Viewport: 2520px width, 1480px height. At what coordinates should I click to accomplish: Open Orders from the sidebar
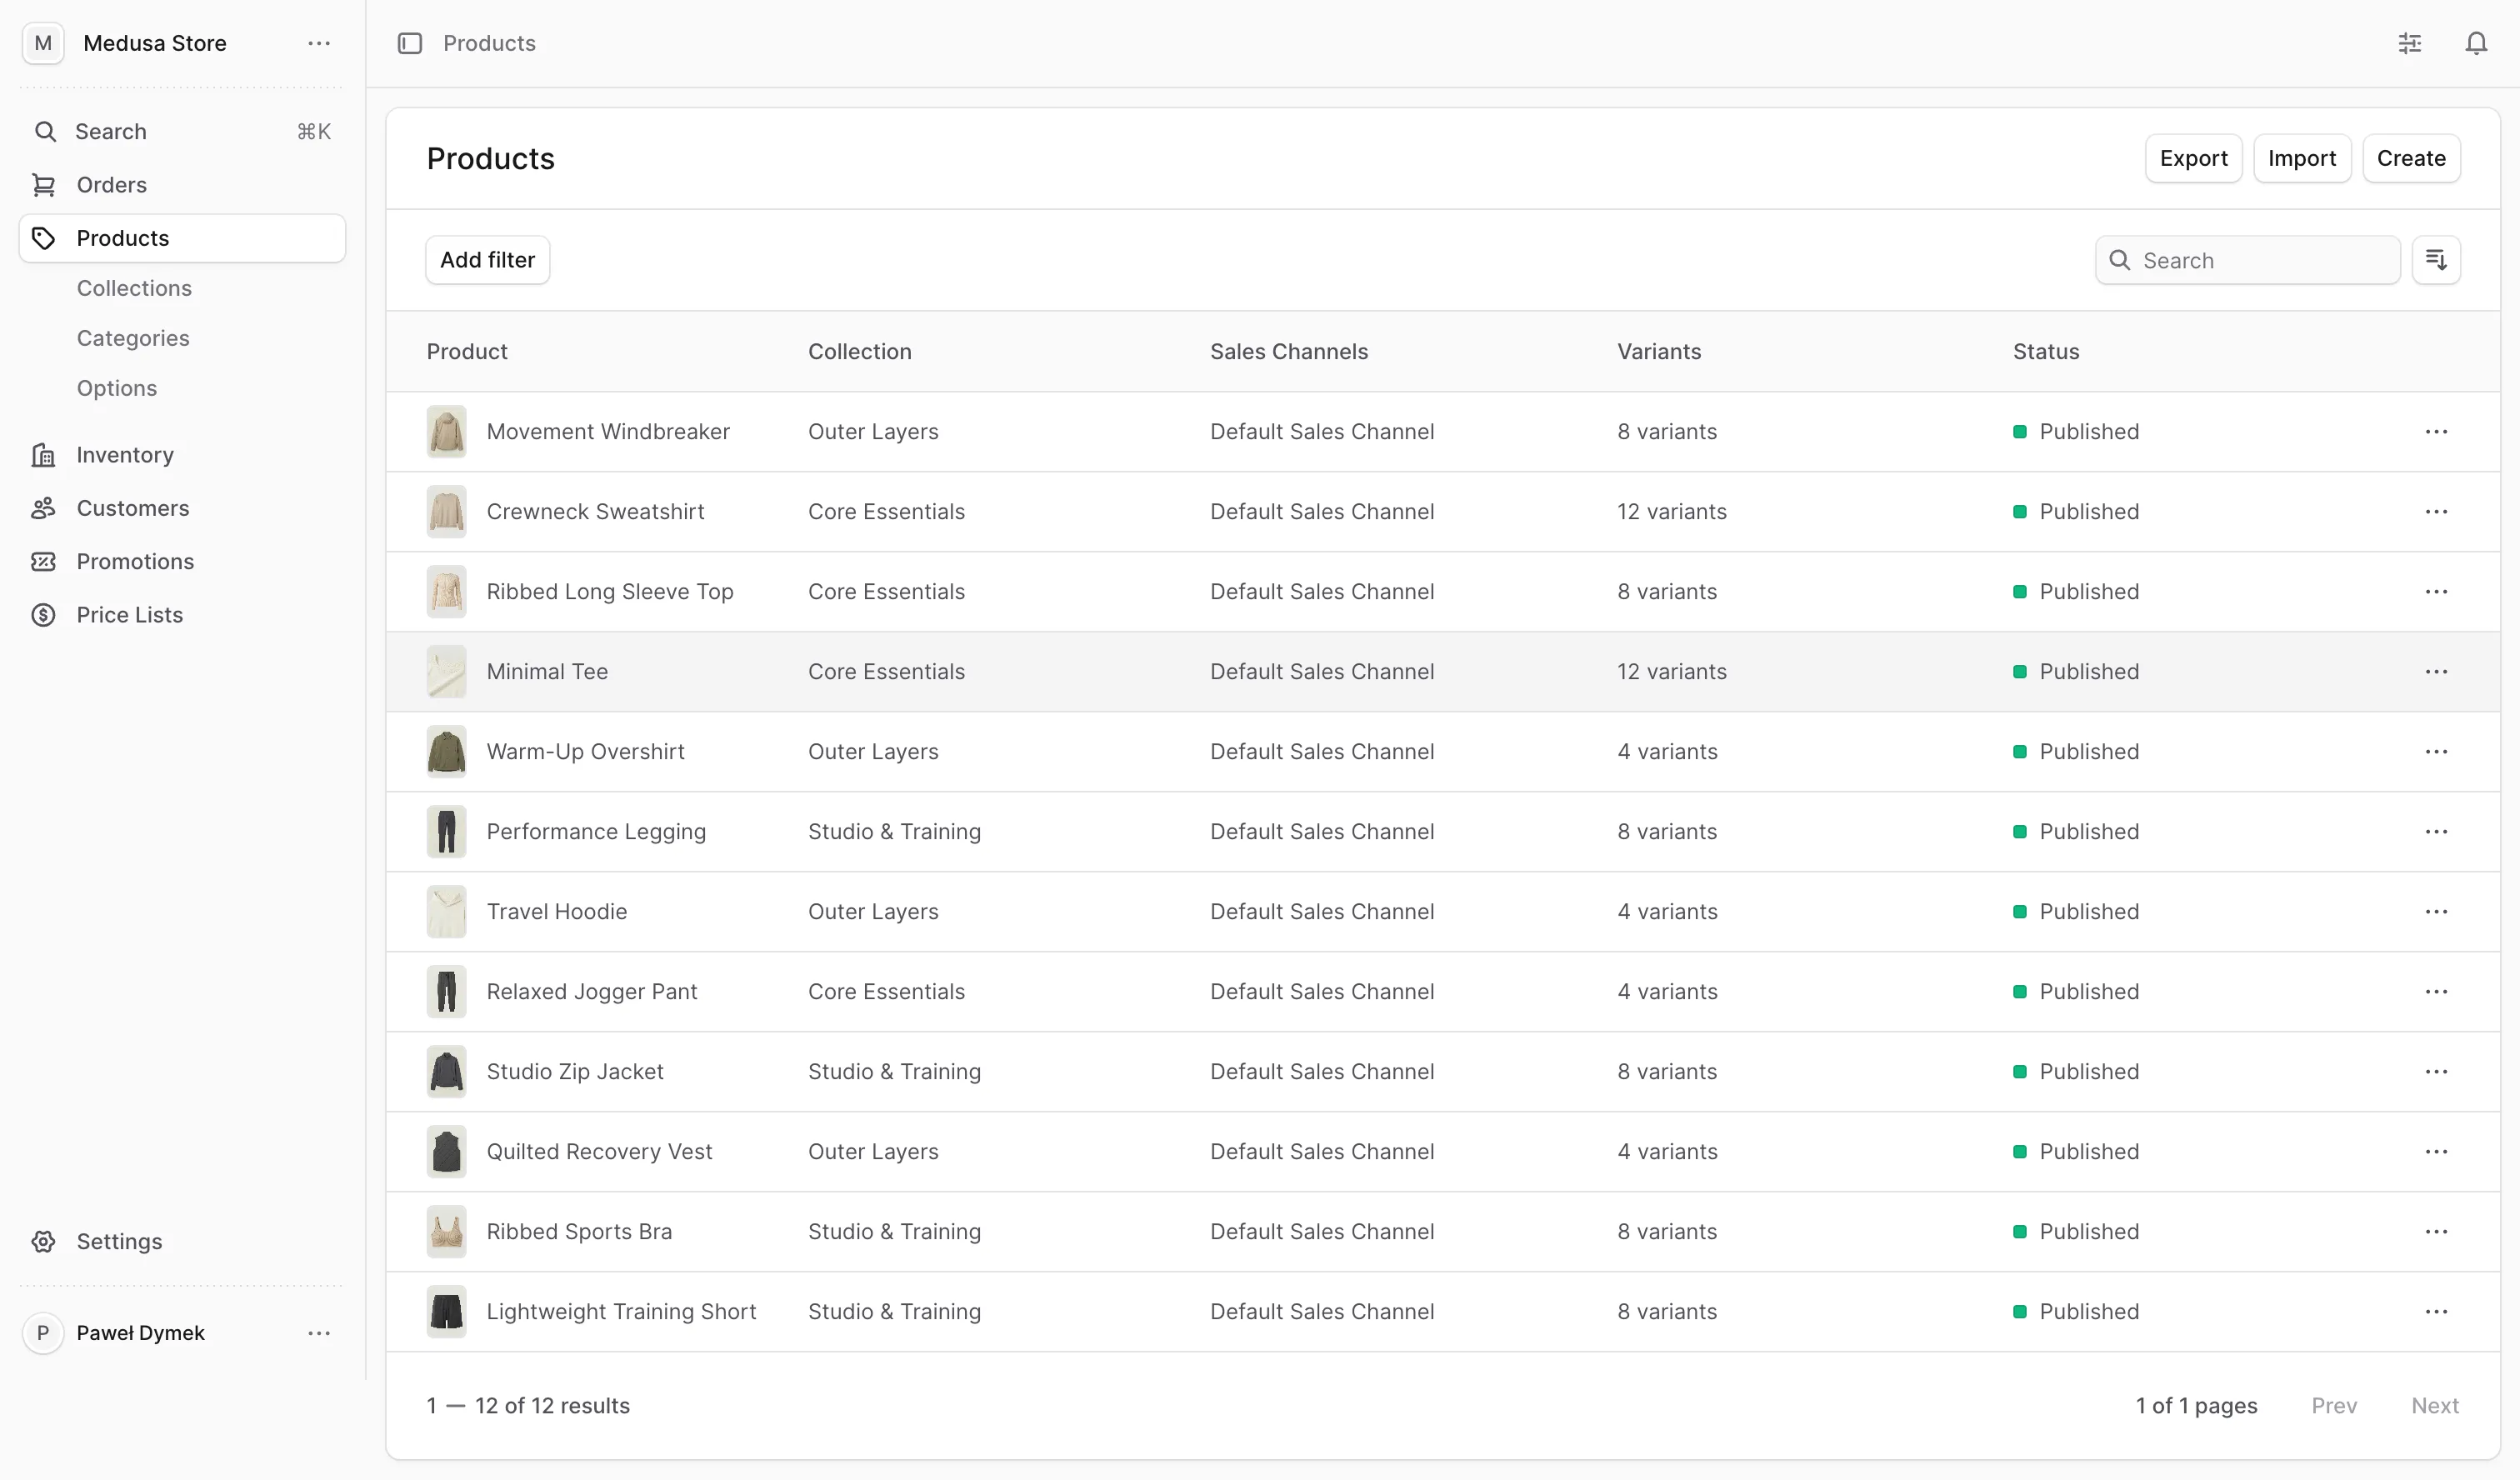182,185
